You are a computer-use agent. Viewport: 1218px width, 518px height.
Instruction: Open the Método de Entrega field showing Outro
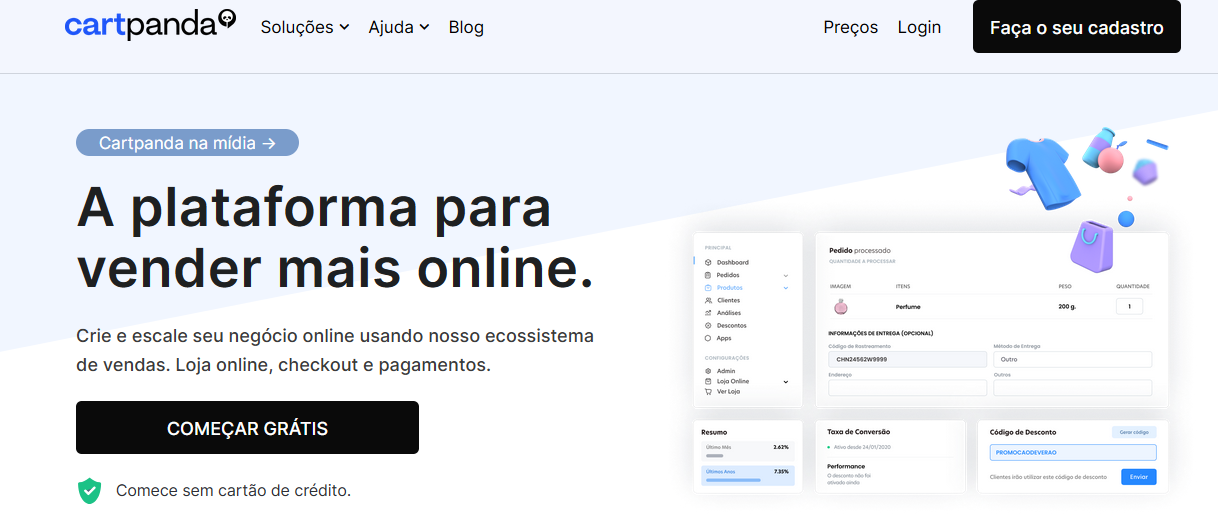point(1073,359)
